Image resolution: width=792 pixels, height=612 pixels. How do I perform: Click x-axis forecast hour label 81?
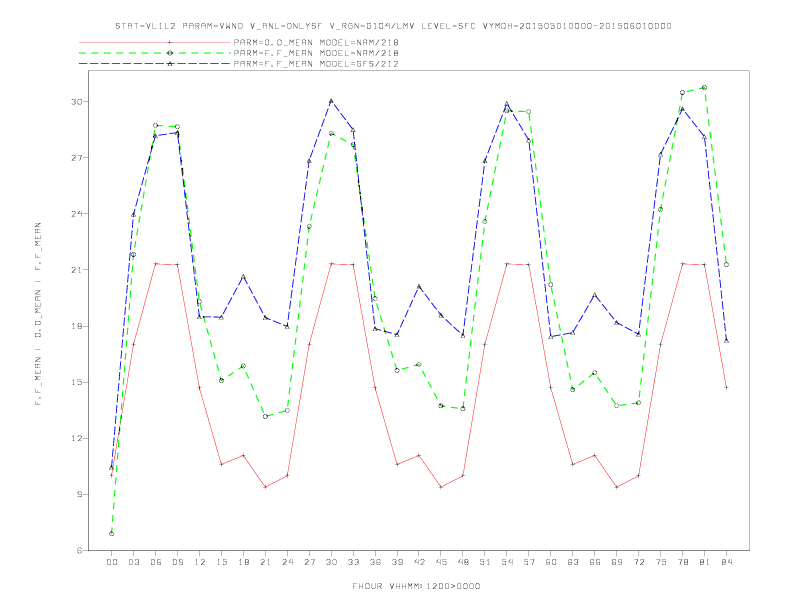coord(705,562)
